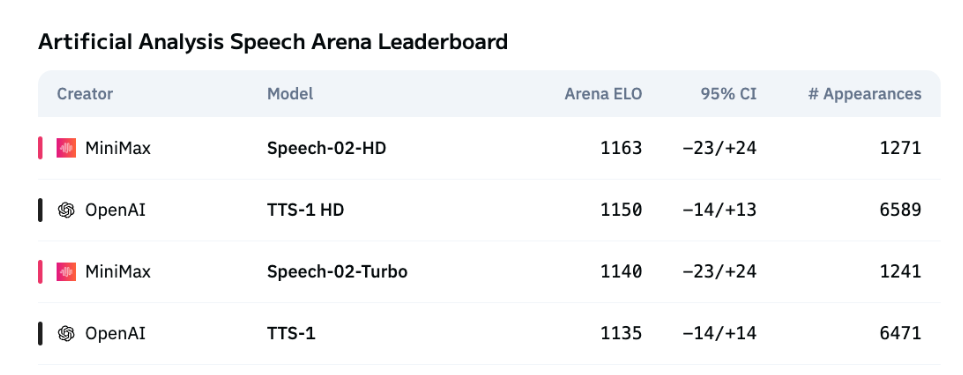Click the OpenAI logo in TTS-1 HD row

point(66,211)
